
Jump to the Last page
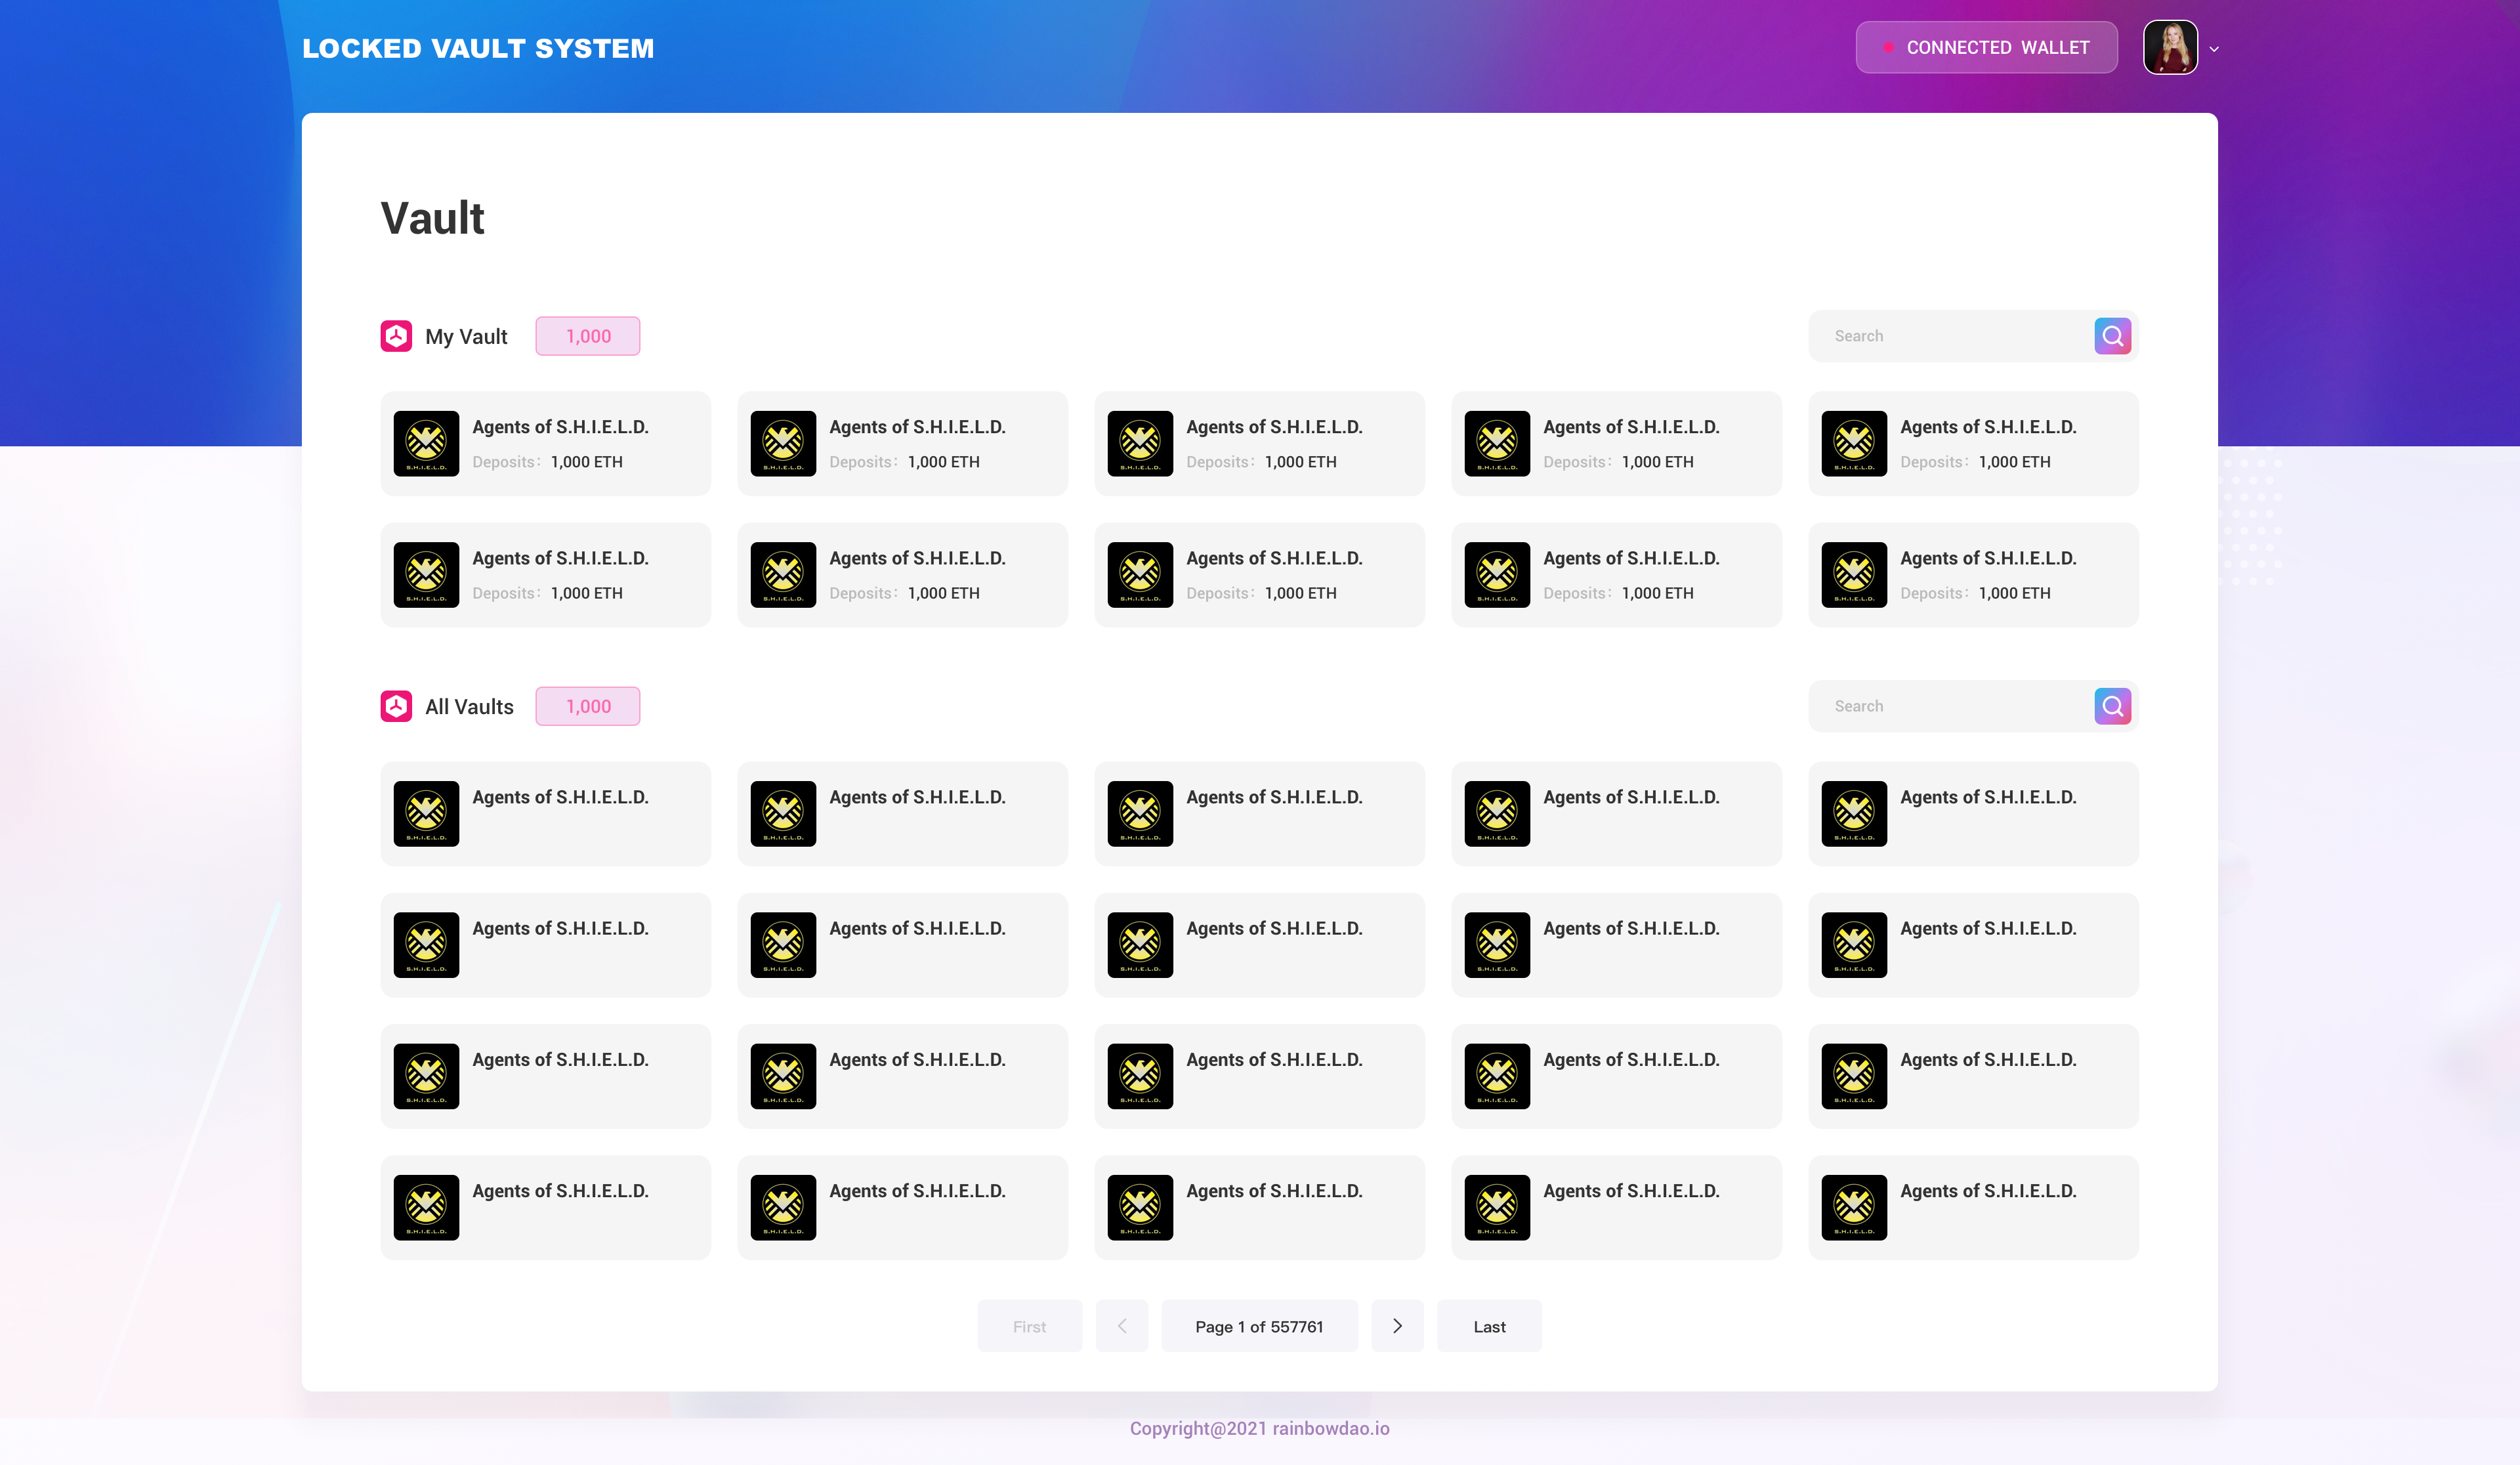click(x=1489, y=1326)
